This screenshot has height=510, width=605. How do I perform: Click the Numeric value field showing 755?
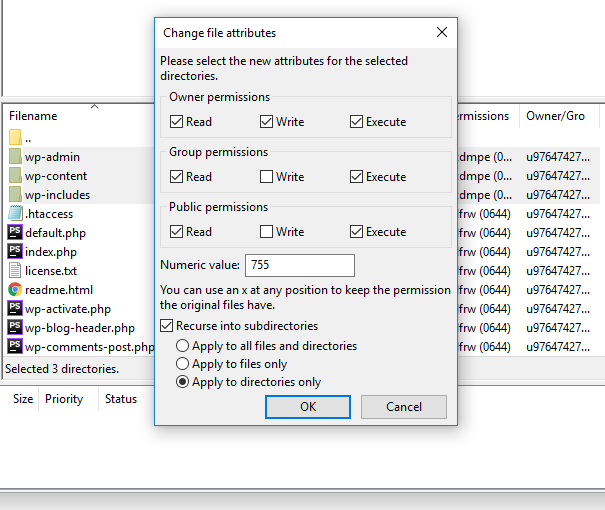(x=300, y=265)
